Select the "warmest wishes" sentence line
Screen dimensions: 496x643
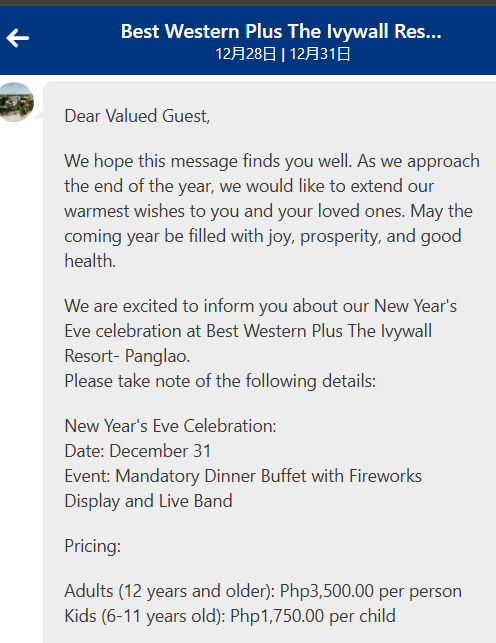(x=268, y=211)
